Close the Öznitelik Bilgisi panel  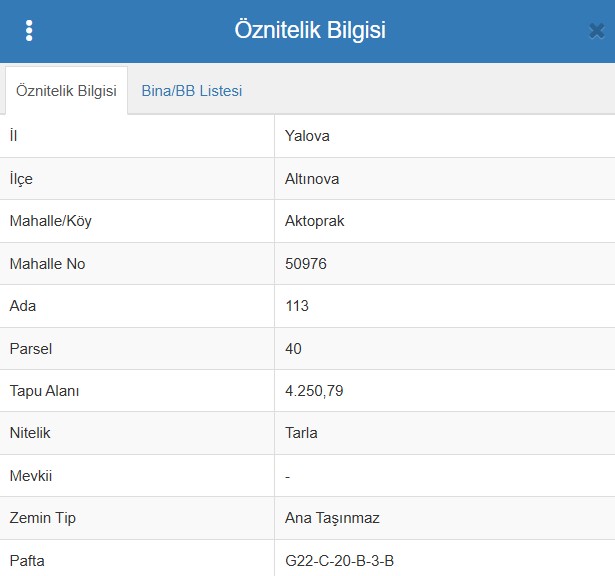pos(597,31)
